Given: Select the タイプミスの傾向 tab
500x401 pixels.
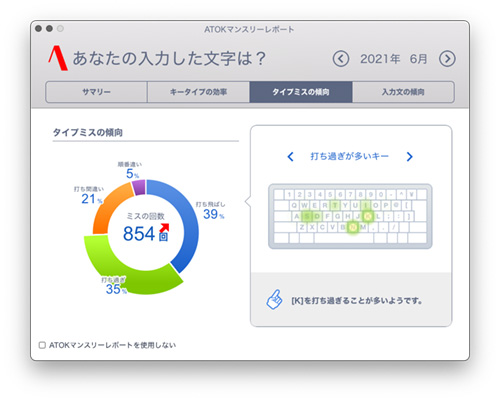Looking at the screenshot, I should tap(301, 92).
